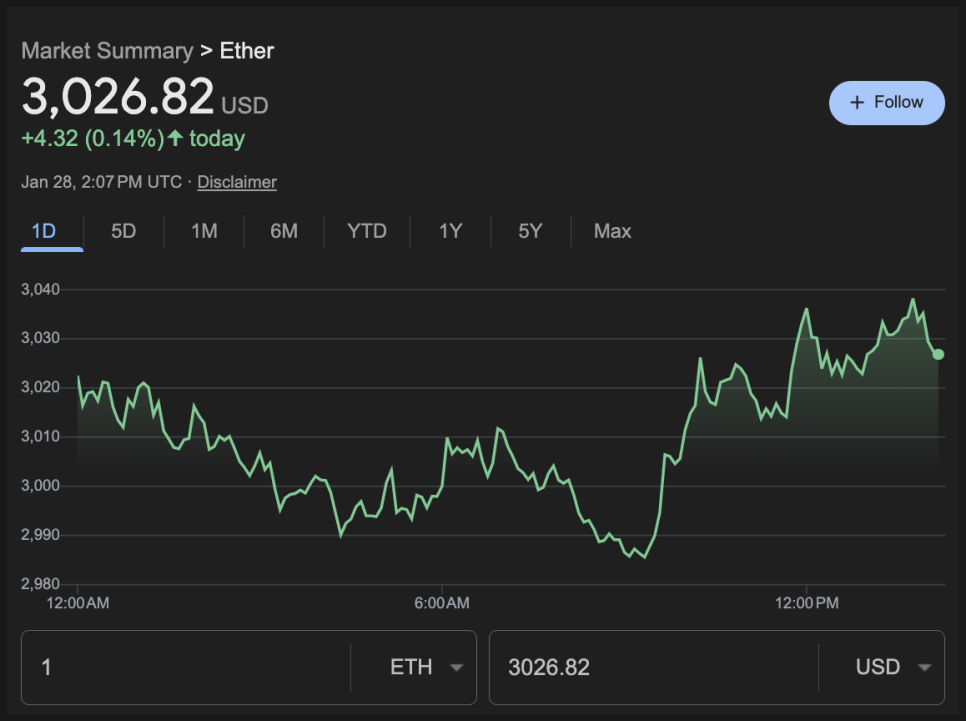Click the 6:00 AM x-axis label
966x721 pixels.
point(442,603)
